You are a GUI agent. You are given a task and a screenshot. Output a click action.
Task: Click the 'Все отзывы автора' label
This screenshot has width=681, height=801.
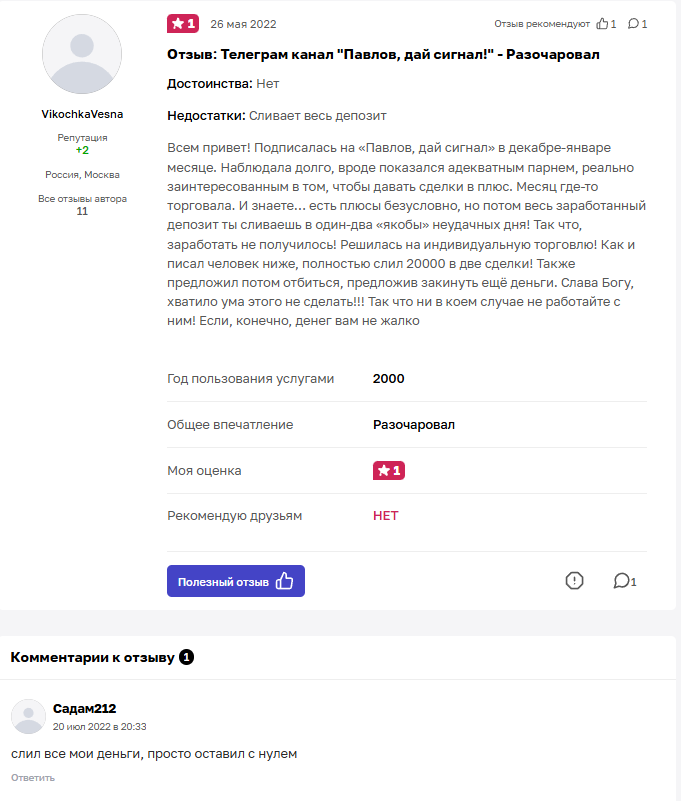pos(82,199)
